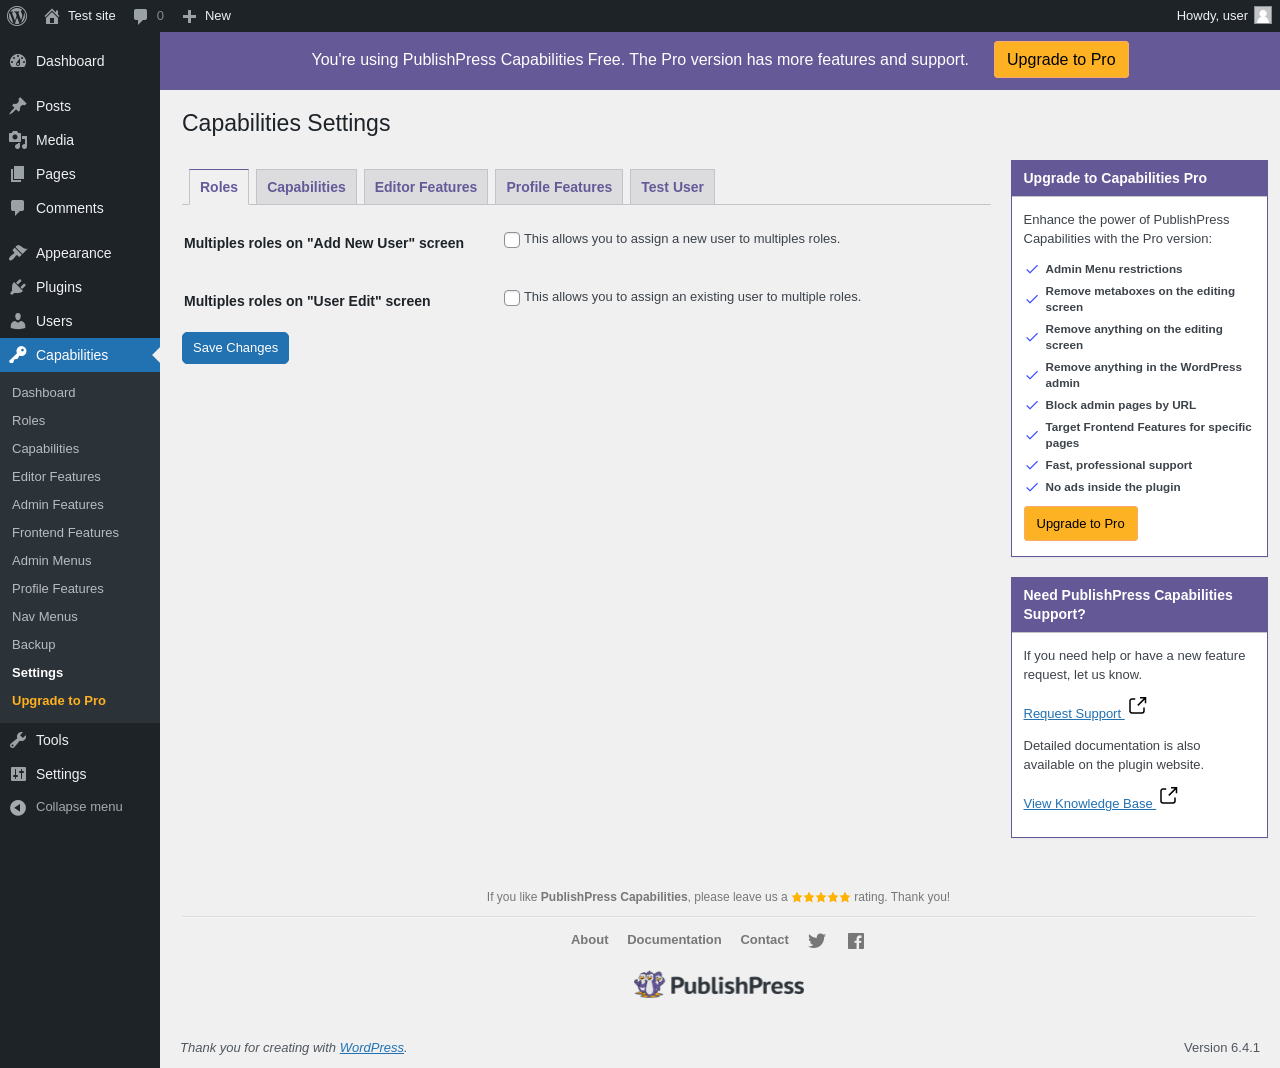The image size is (1280, 1068).
Task: Click the Posts pushpin icon
Action: 18,106
